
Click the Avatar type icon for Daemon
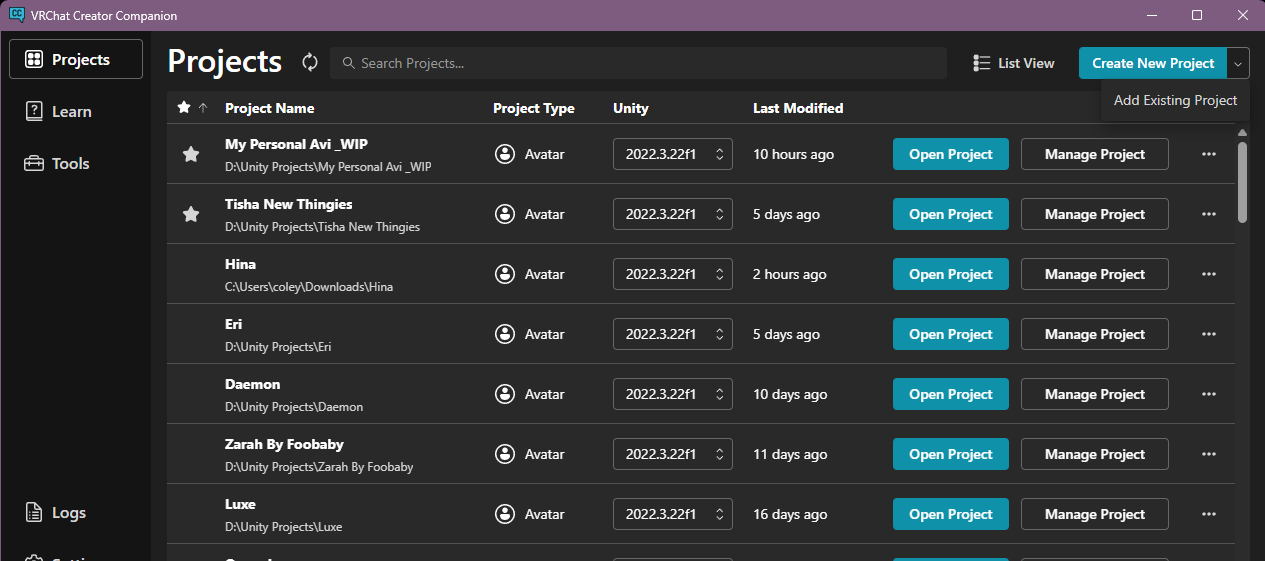click(x=505, y=394)
